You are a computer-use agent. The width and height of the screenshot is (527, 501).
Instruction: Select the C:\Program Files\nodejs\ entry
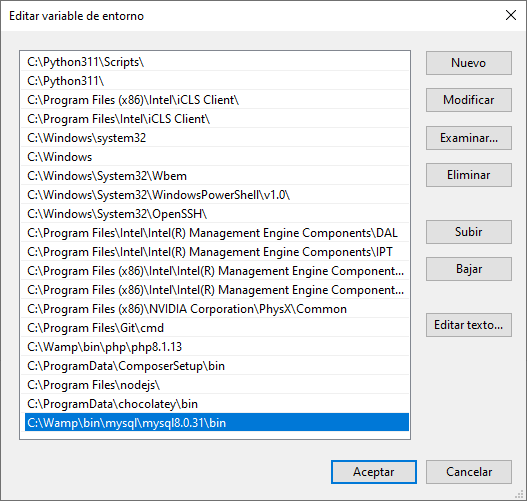pyautogui.click(x=215, y=385)
